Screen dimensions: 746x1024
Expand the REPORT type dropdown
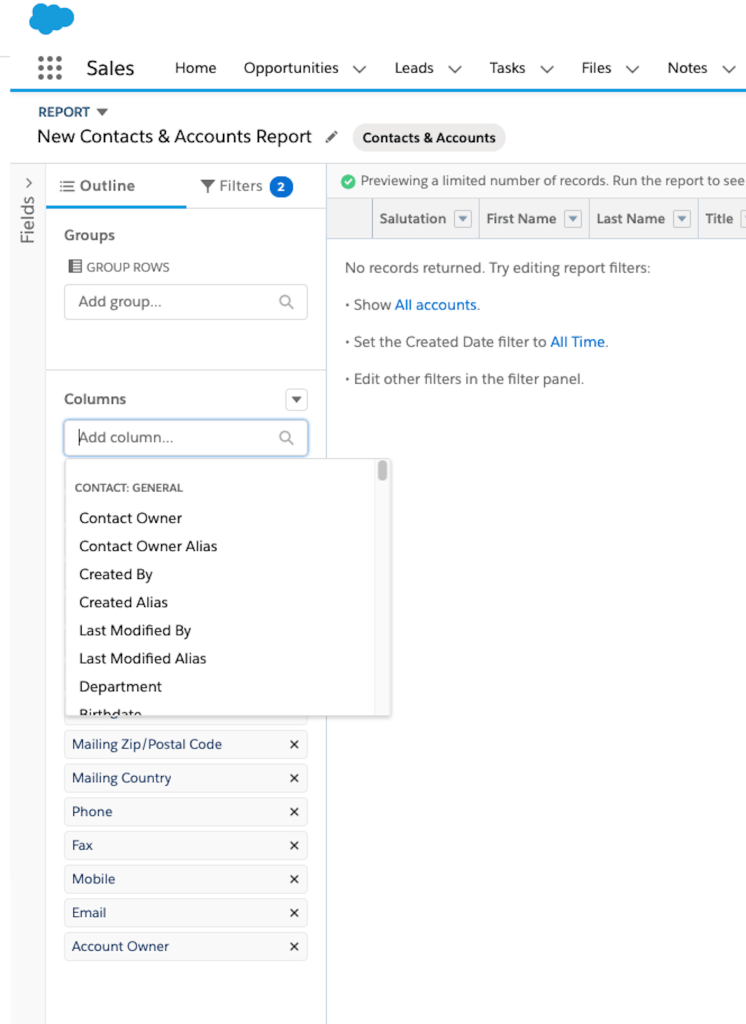(102, 112)
